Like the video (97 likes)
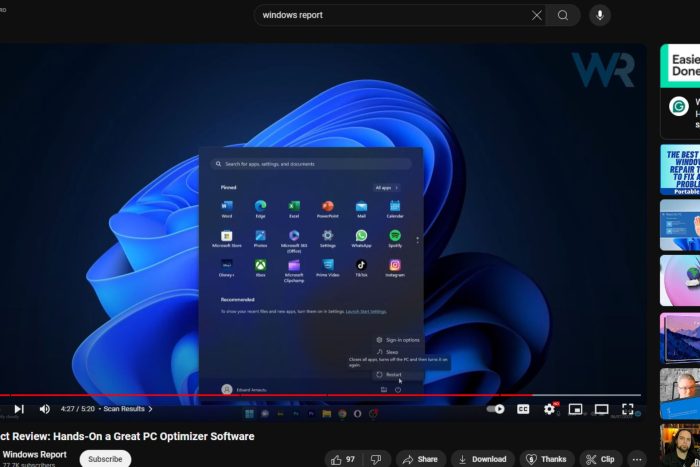Image resolution: width=700 pixels, height=467 pixels. pyautogui.click(x=342, y=459)
